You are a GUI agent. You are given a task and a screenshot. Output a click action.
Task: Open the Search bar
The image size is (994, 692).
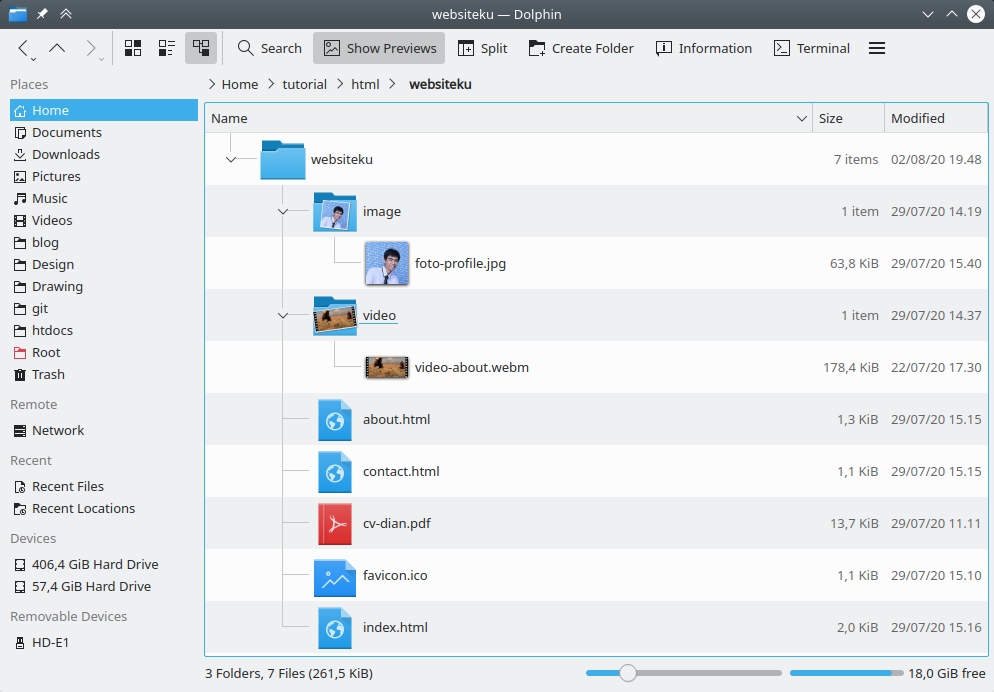tap(268, 47)
